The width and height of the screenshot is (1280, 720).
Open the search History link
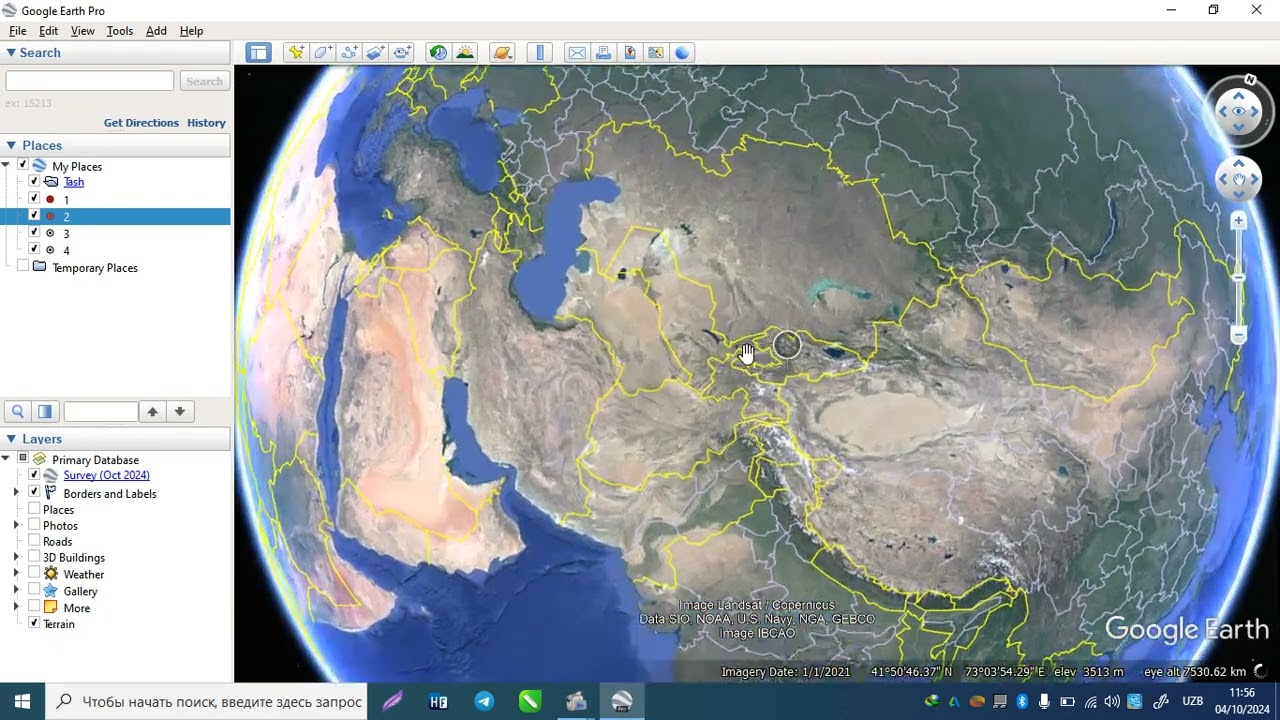pos(206,123)
